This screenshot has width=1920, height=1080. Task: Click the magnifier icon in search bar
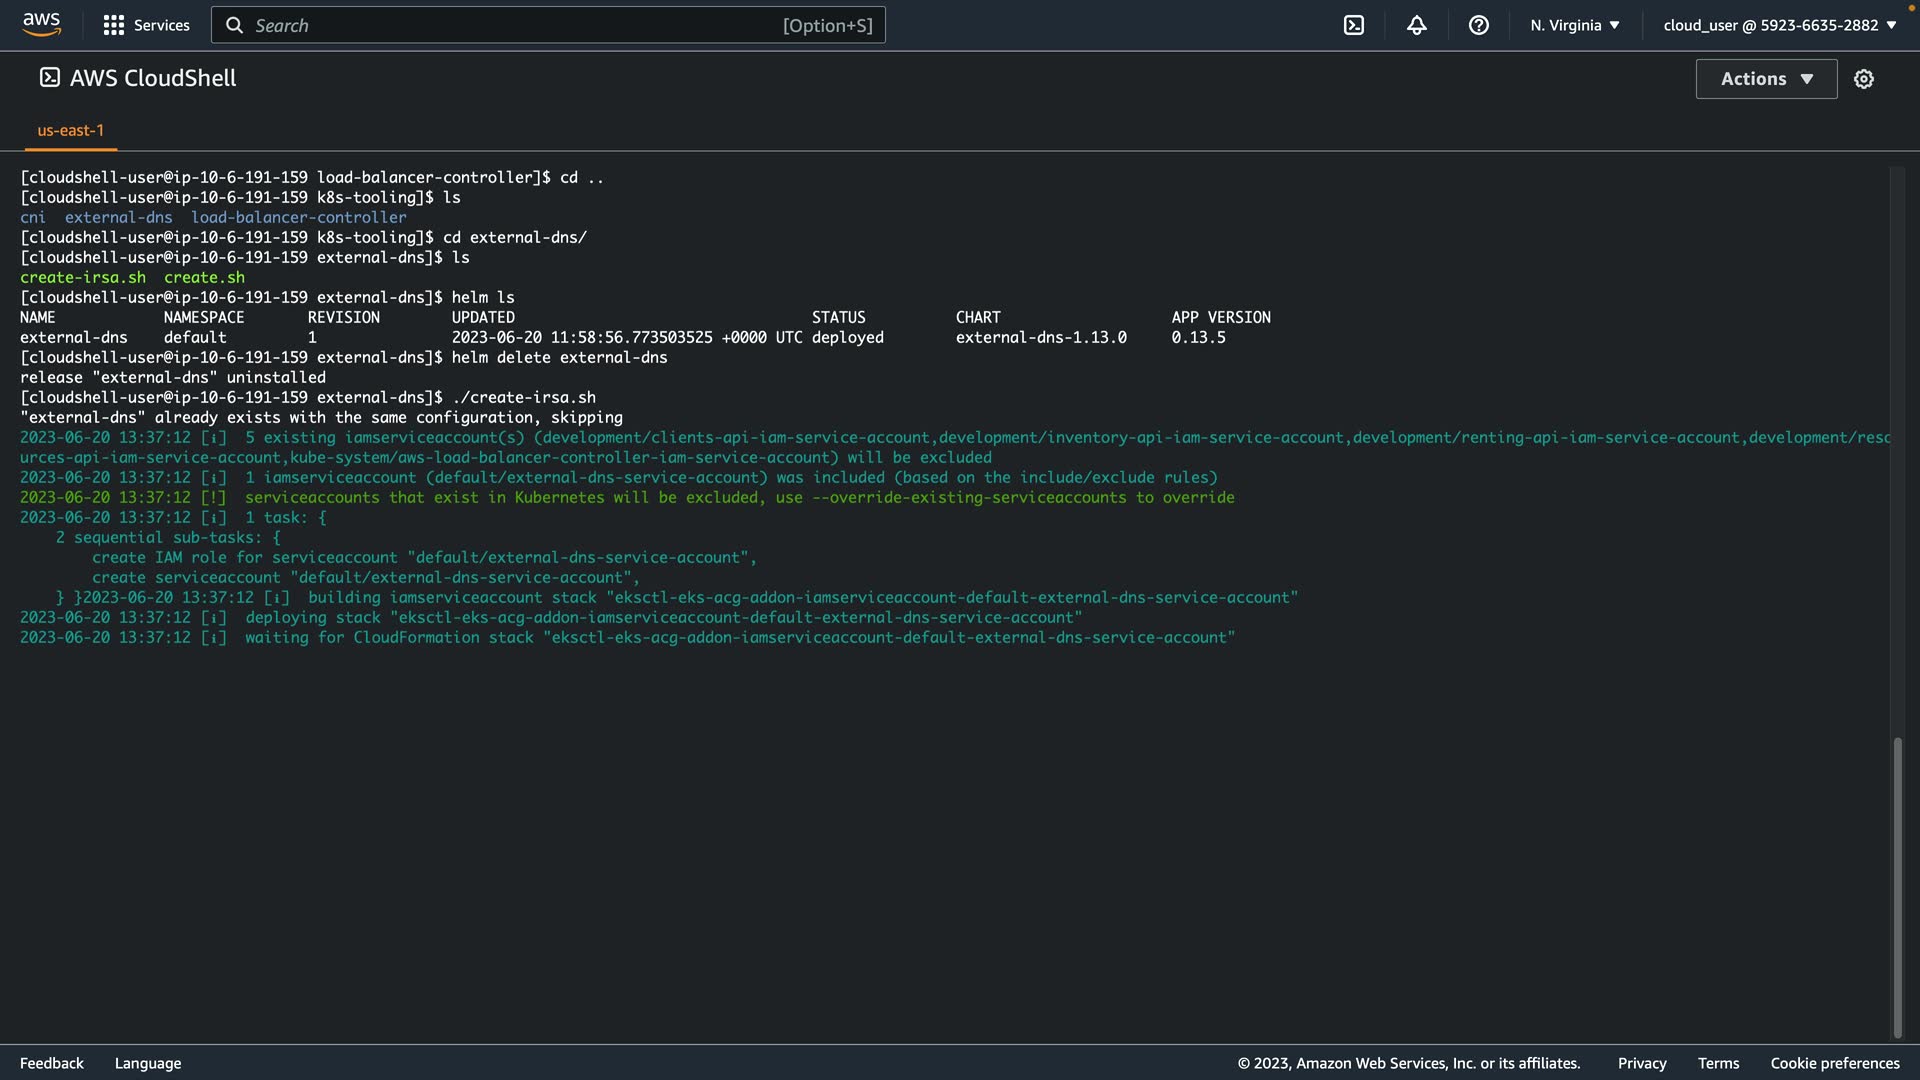click(234, 25)
